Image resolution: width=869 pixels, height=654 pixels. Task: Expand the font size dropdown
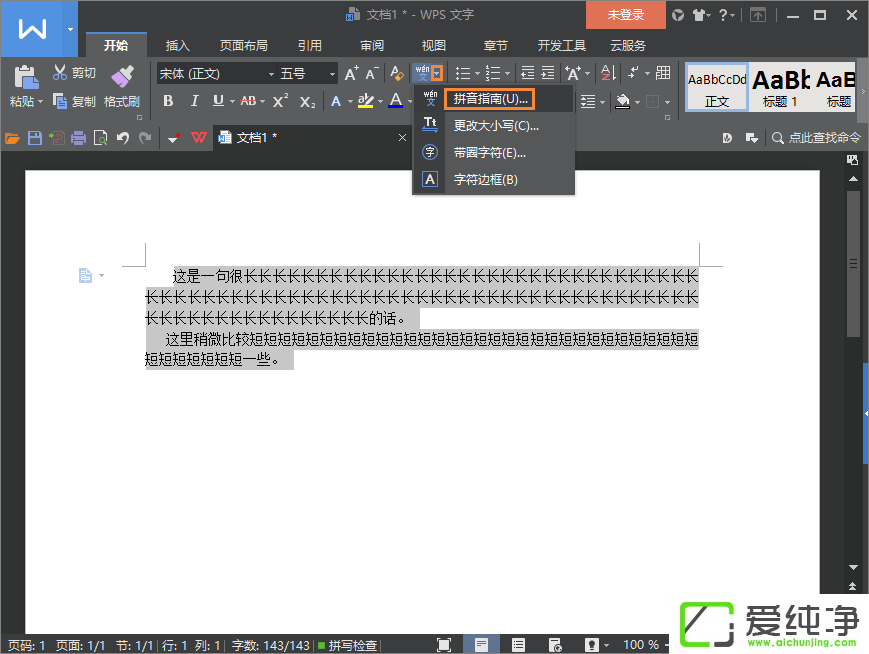pos(332,74)
